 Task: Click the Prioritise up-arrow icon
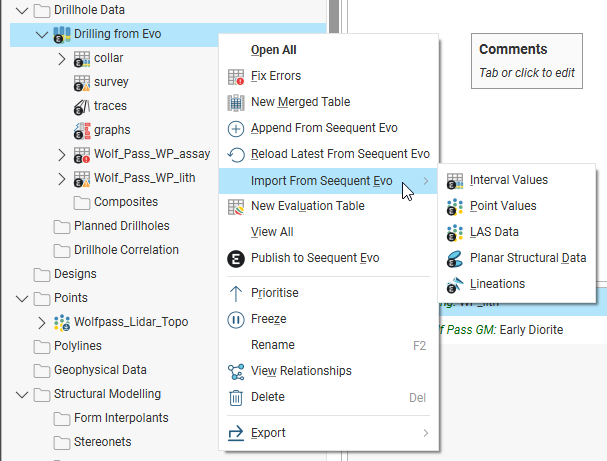tap(236, 293)
